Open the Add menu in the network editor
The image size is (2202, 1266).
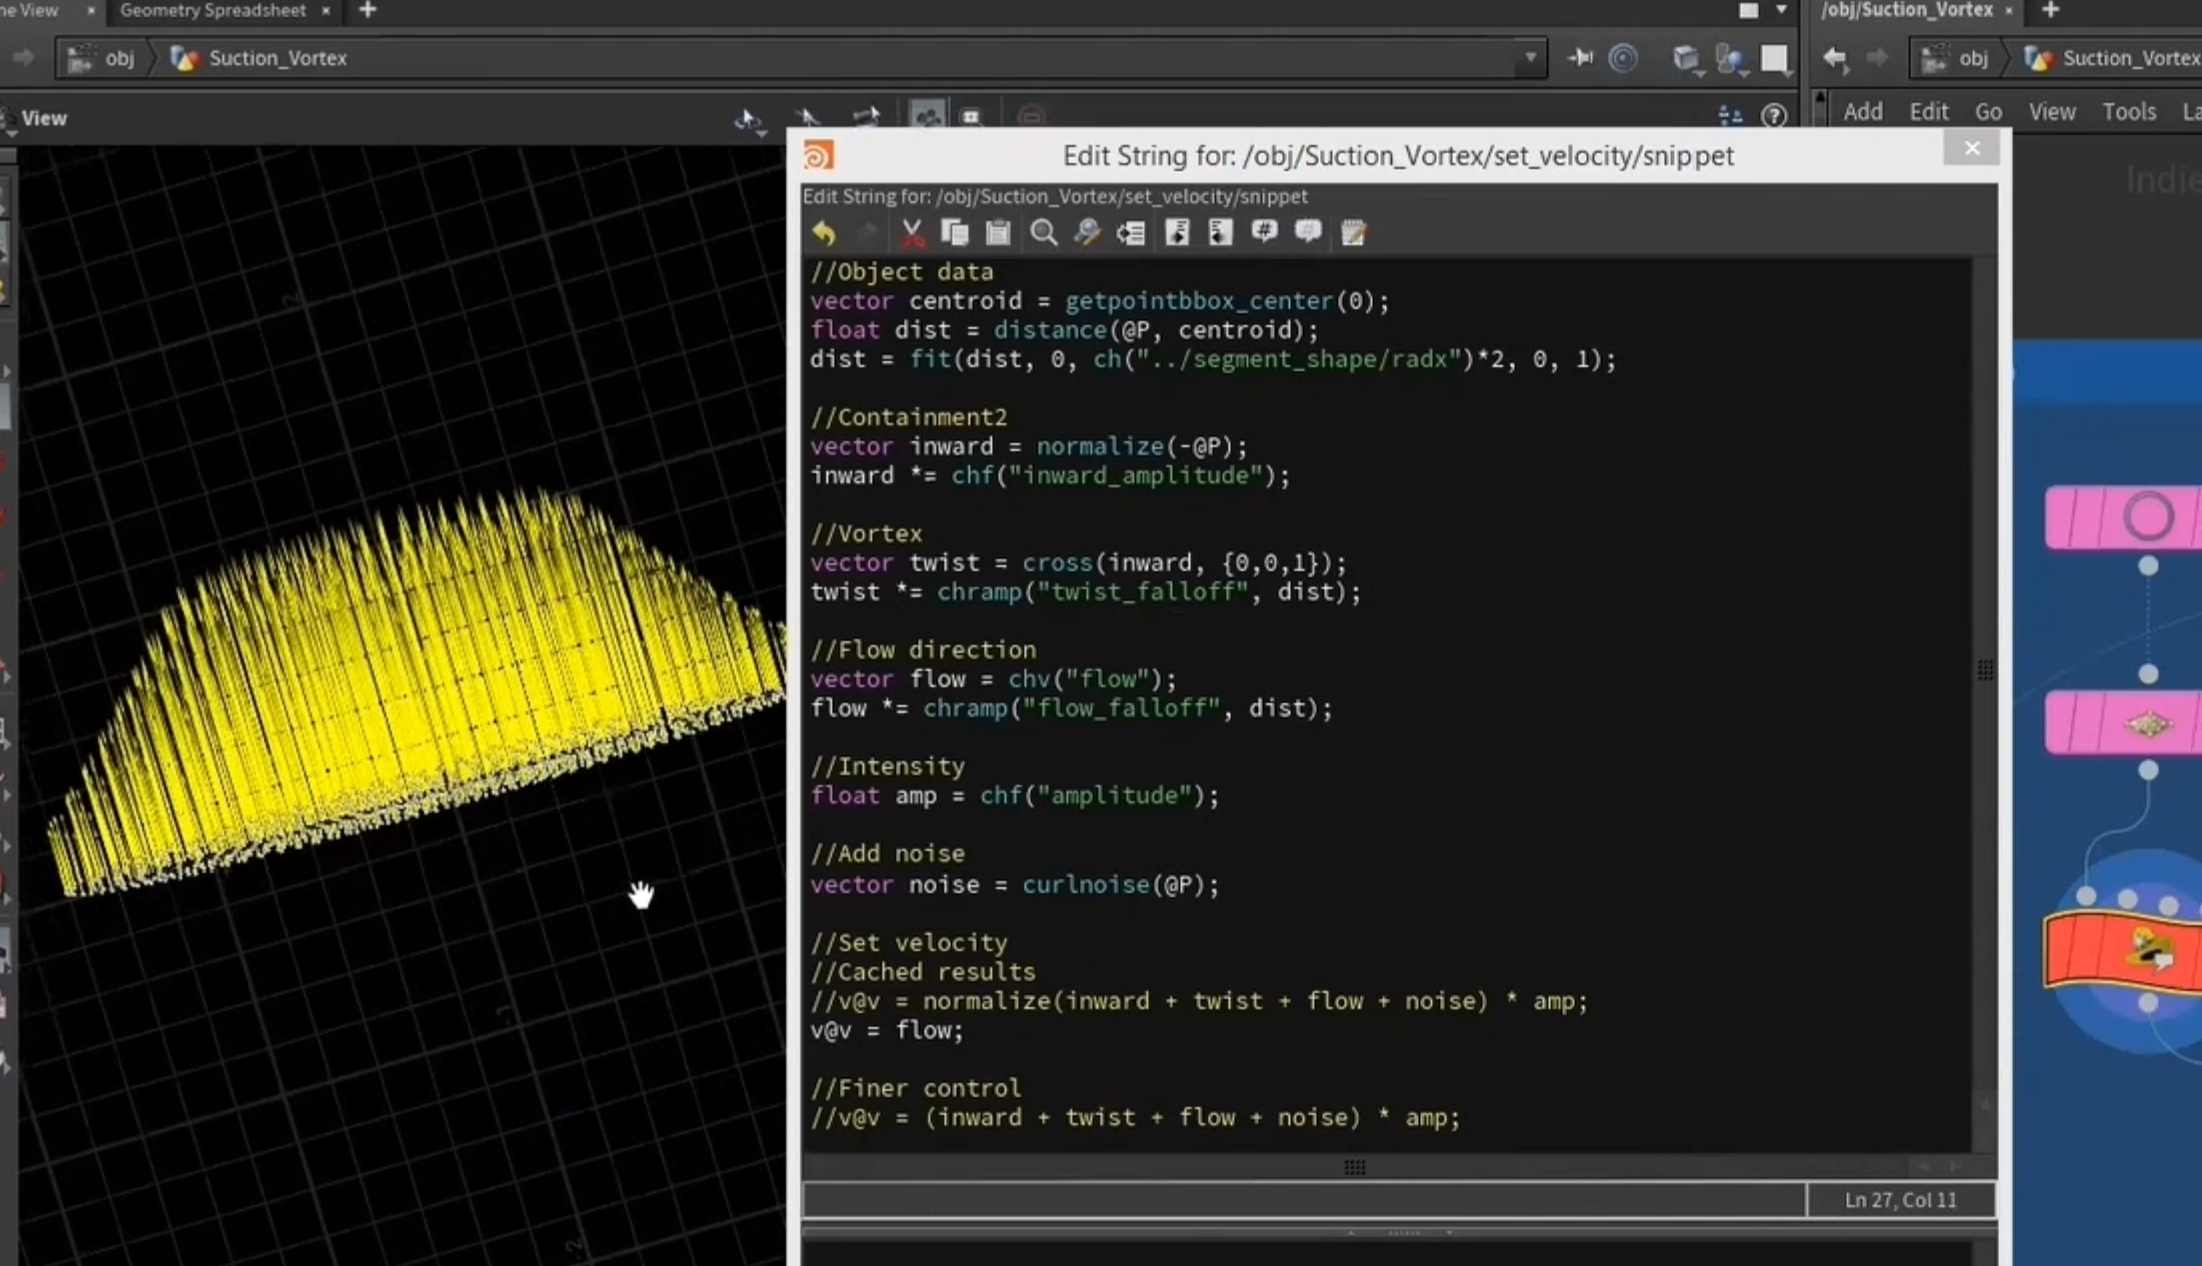coord(1862,112)
